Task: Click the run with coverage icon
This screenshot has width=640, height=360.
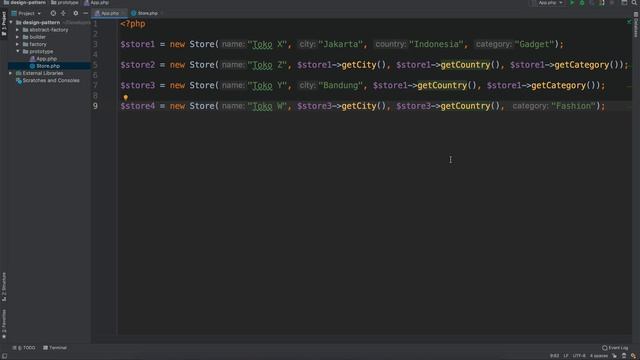Action: click(592, 3)
